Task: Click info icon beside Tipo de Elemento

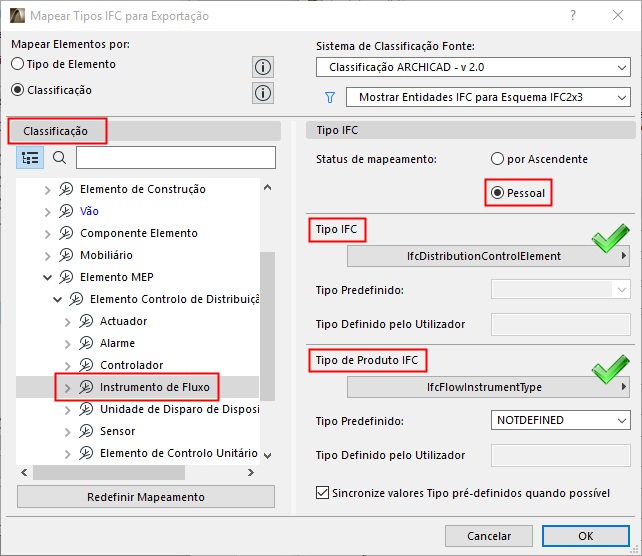Action: click(263, 67)
